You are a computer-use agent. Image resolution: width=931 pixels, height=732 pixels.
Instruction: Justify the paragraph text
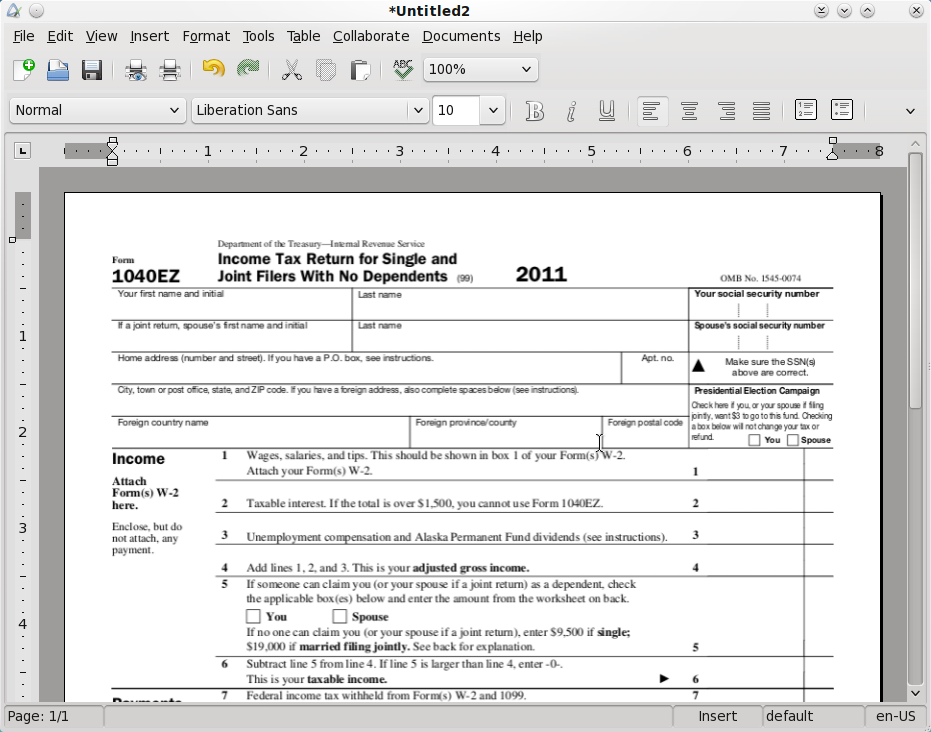(761, 110)
